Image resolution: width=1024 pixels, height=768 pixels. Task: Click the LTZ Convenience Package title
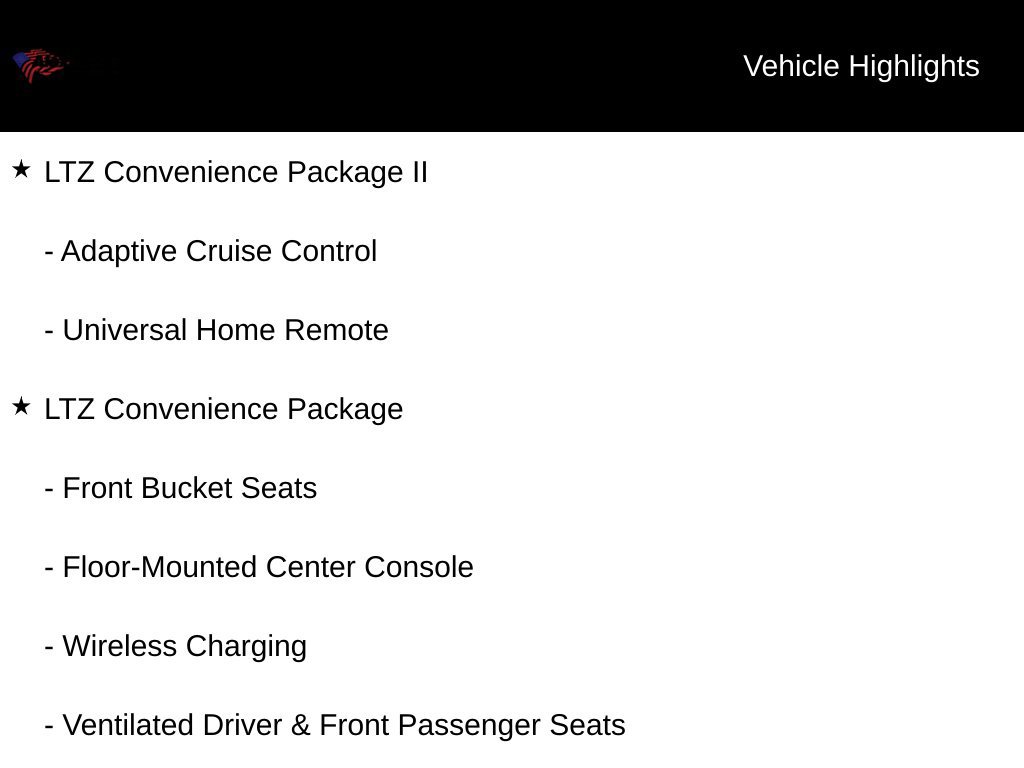[223, 409]
